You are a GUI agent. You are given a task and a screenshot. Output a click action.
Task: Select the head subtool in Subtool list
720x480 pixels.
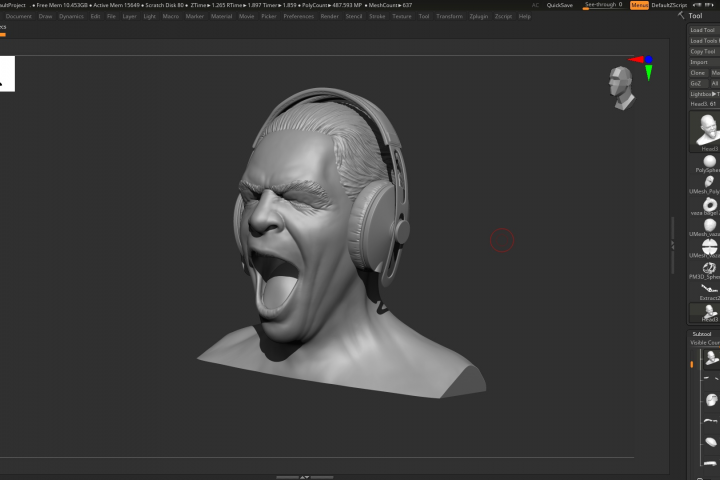point(711,358)
